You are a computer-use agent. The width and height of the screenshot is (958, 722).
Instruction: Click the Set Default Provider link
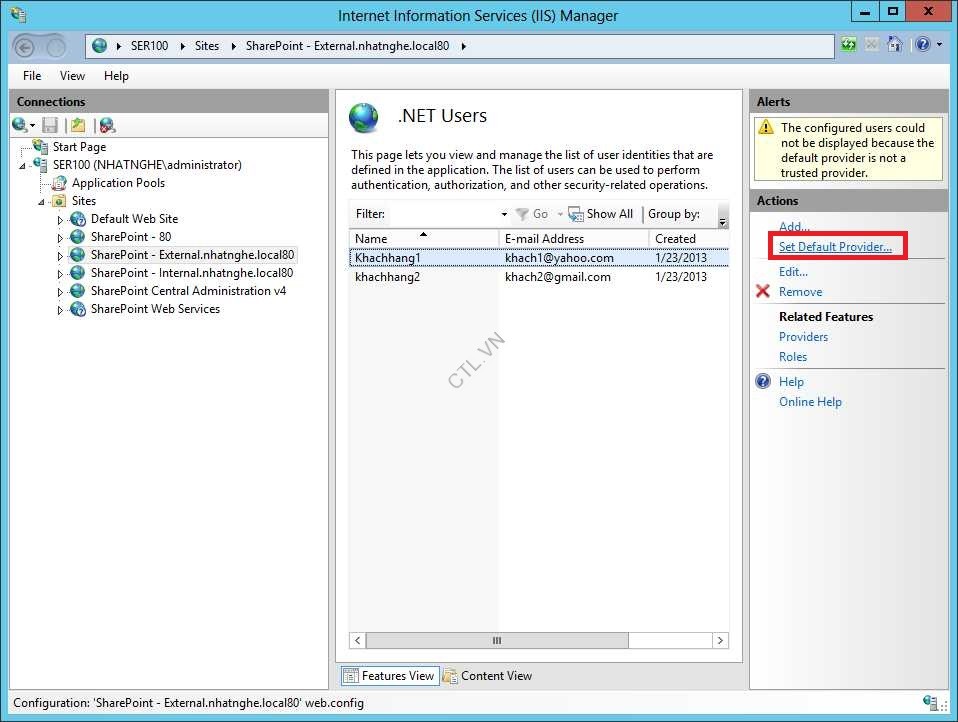pos(835,247)
